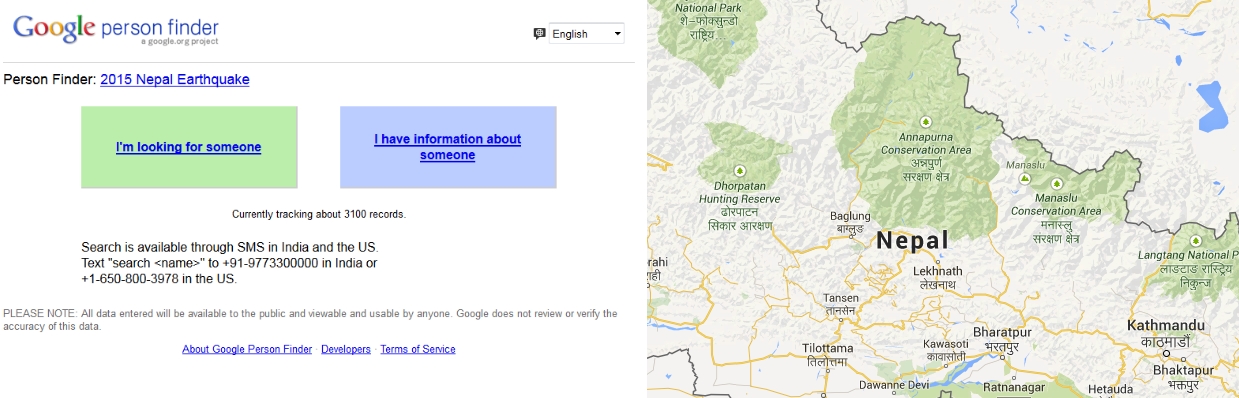The image size is (1239, 398).
Task: Click Langtang National Park tree icon
Action: [1196, 241]
